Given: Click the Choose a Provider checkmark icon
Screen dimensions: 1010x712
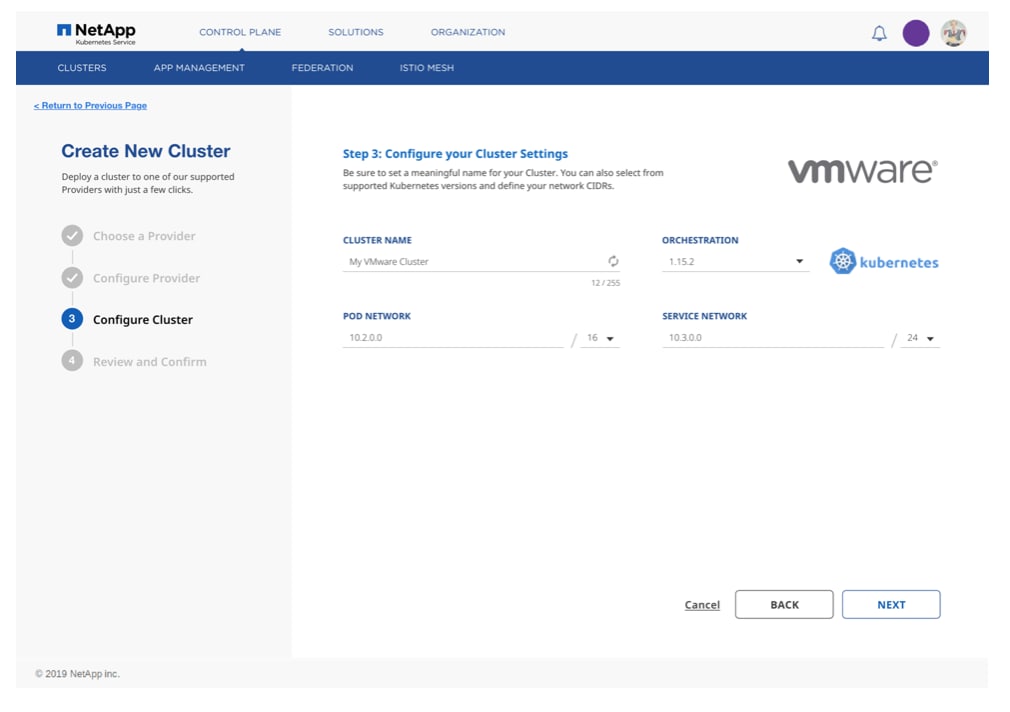Looking at the screenshot, I should click(x=72, y=236).
